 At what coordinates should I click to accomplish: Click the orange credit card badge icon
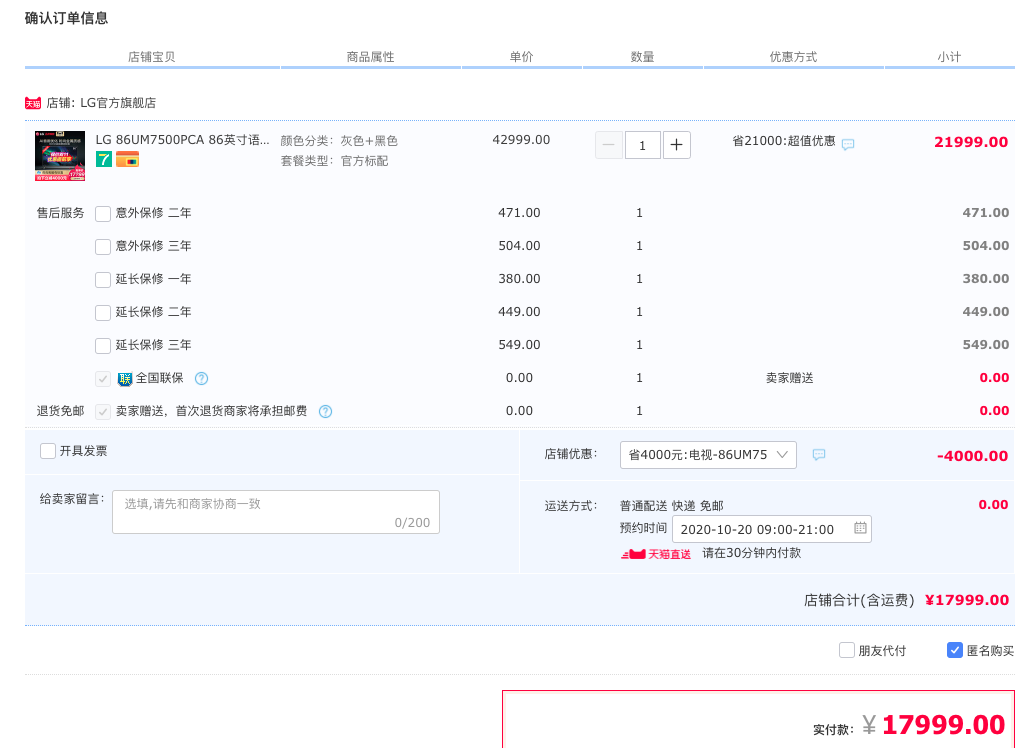pos(127,159)
